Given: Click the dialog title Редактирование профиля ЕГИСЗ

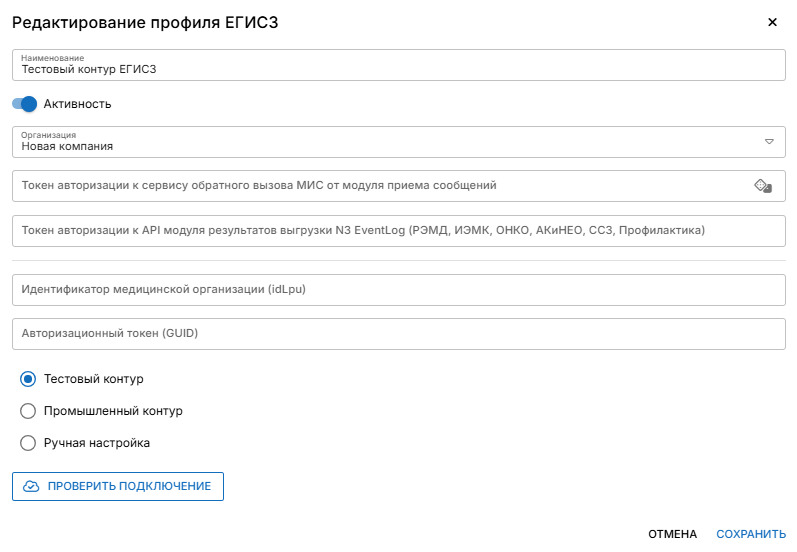Looking at the screenshot, I should [x=144, y=22].
